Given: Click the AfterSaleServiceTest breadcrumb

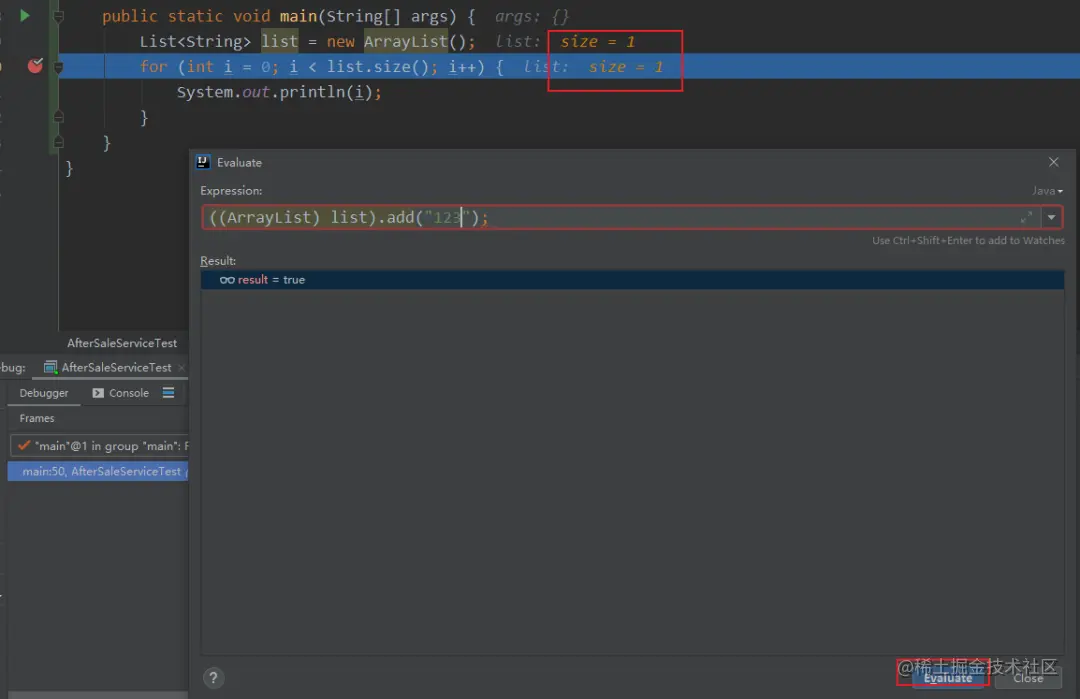Looking at the screenshot, I should [x=122, y=342].
